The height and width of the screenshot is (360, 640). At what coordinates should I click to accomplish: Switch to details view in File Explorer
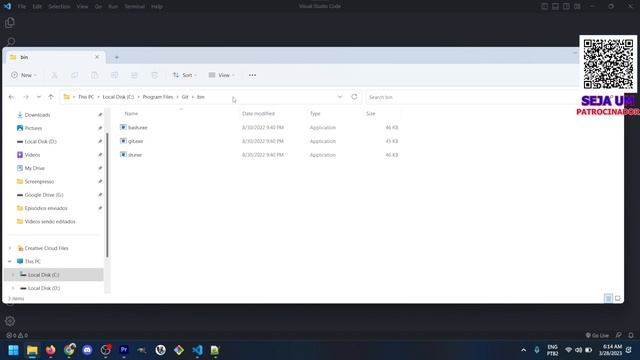pyautogui.click(x=608, y=298)
